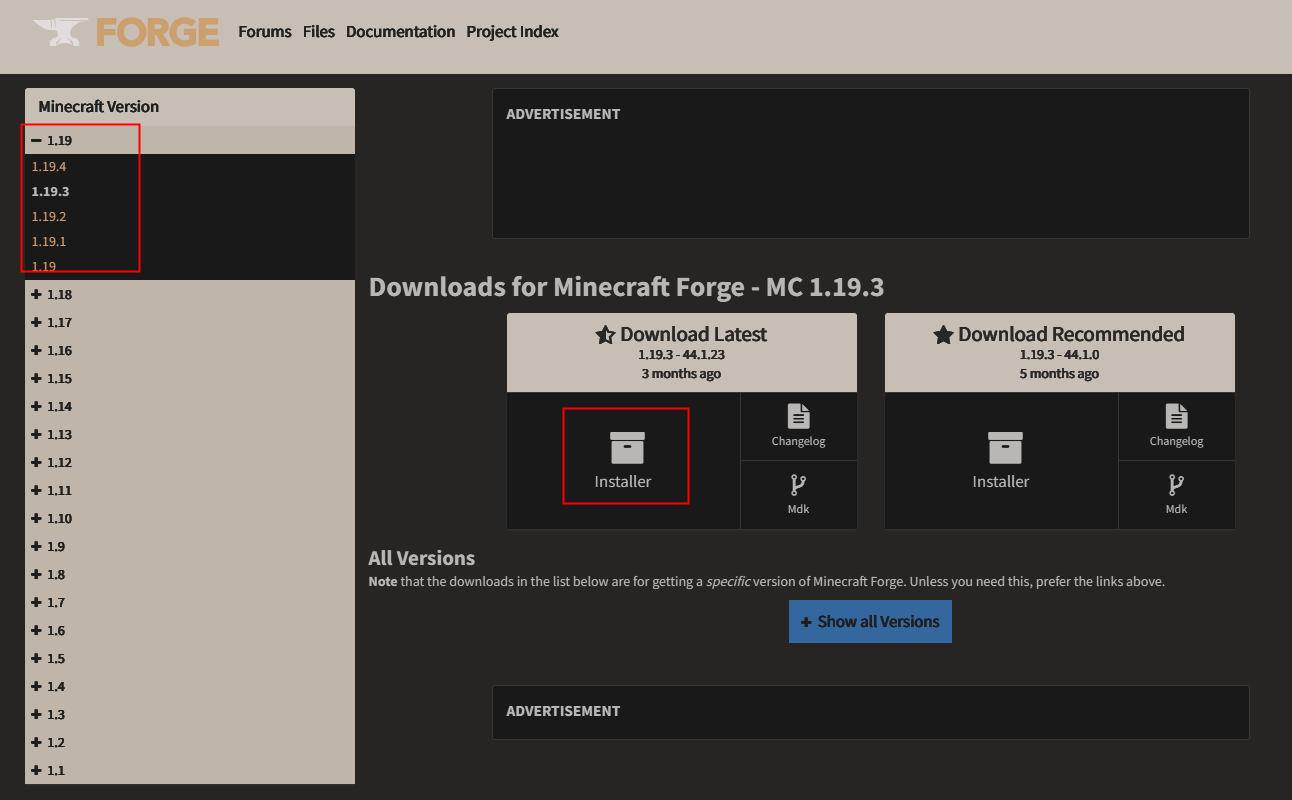Image resolution: width=1292 pixels, height=800 pixels.
Task: Click 1.19.3 - 44.1.0 version text
Action: [x=1059, y=355]
